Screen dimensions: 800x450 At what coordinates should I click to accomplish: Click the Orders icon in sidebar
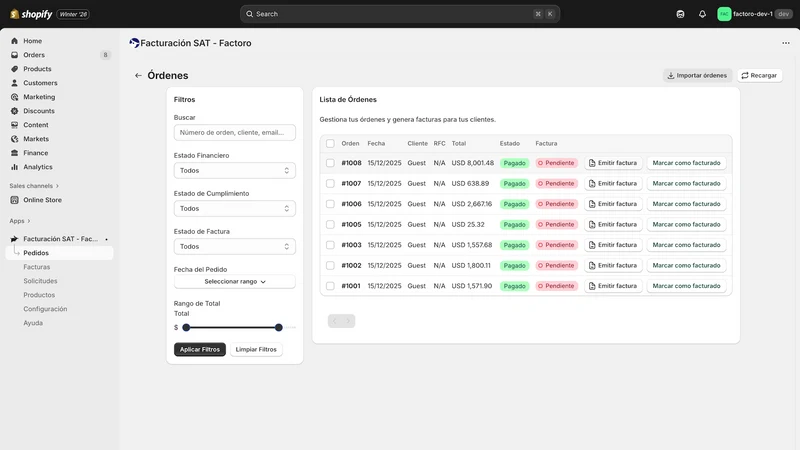coord(14,55)
